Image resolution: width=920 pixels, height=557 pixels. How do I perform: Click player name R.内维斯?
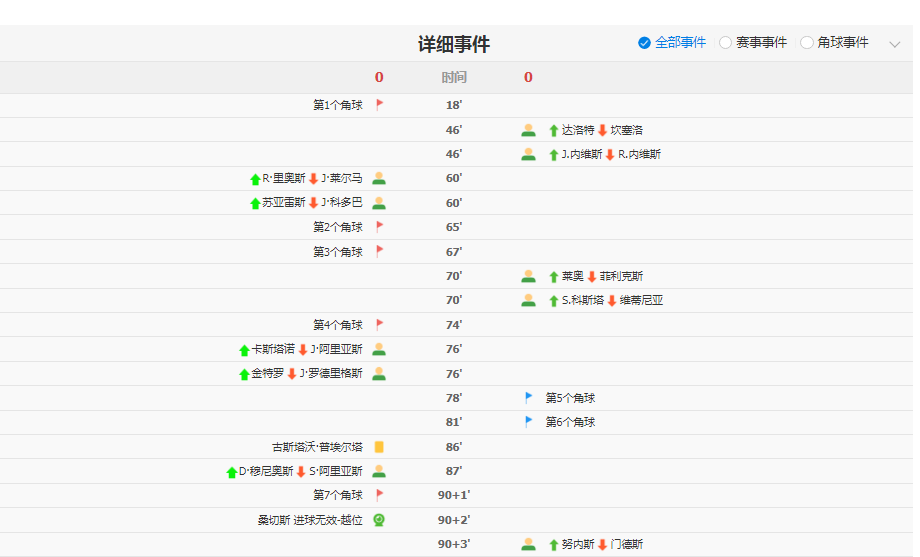[640, 154]
